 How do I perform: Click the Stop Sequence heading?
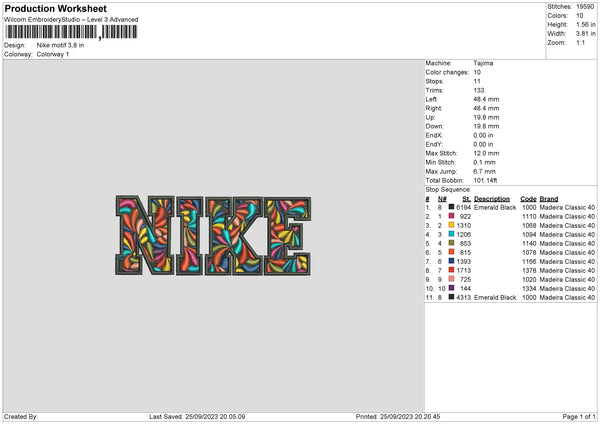tap(448, 189)
